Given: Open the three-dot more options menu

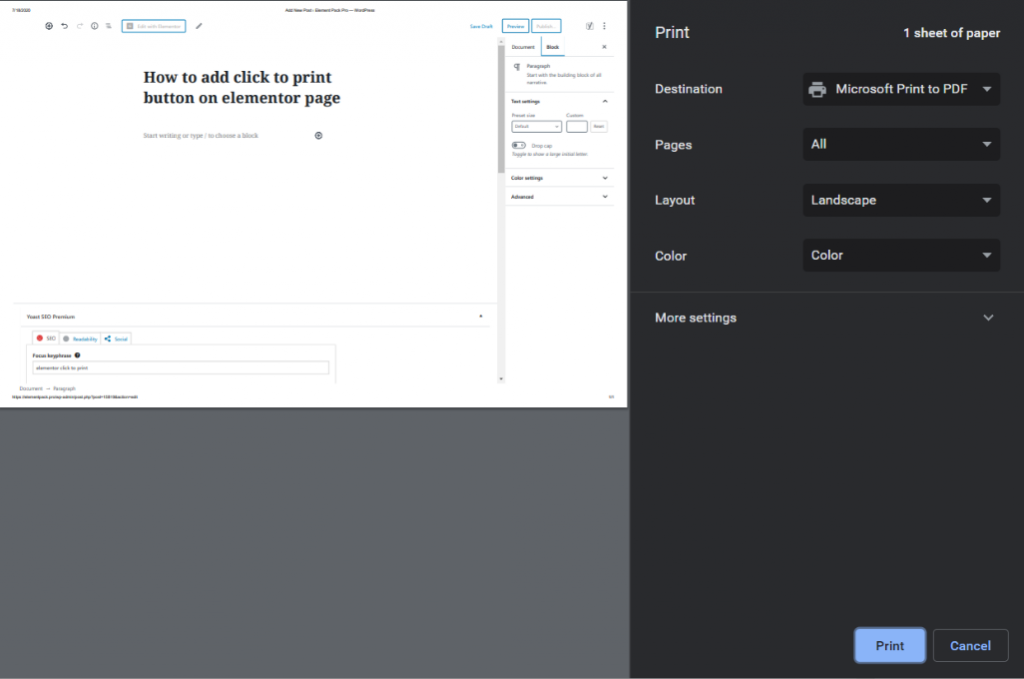Looking at the screenshot, I should click(x=604, y=26).
